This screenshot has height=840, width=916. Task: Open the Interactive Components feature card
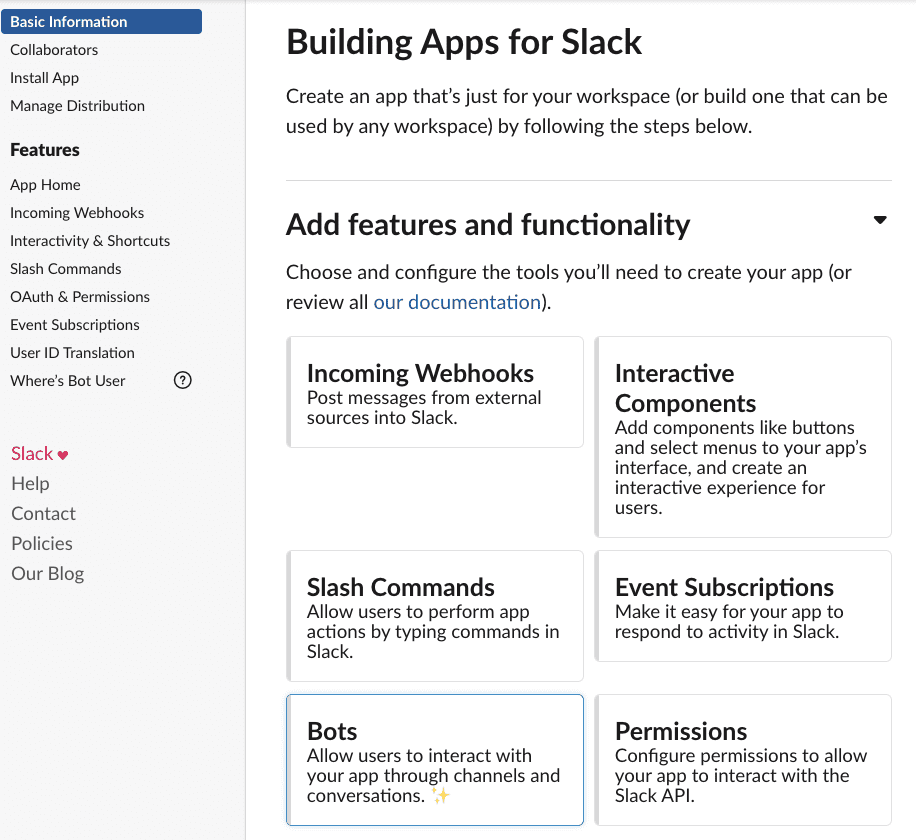742,437
